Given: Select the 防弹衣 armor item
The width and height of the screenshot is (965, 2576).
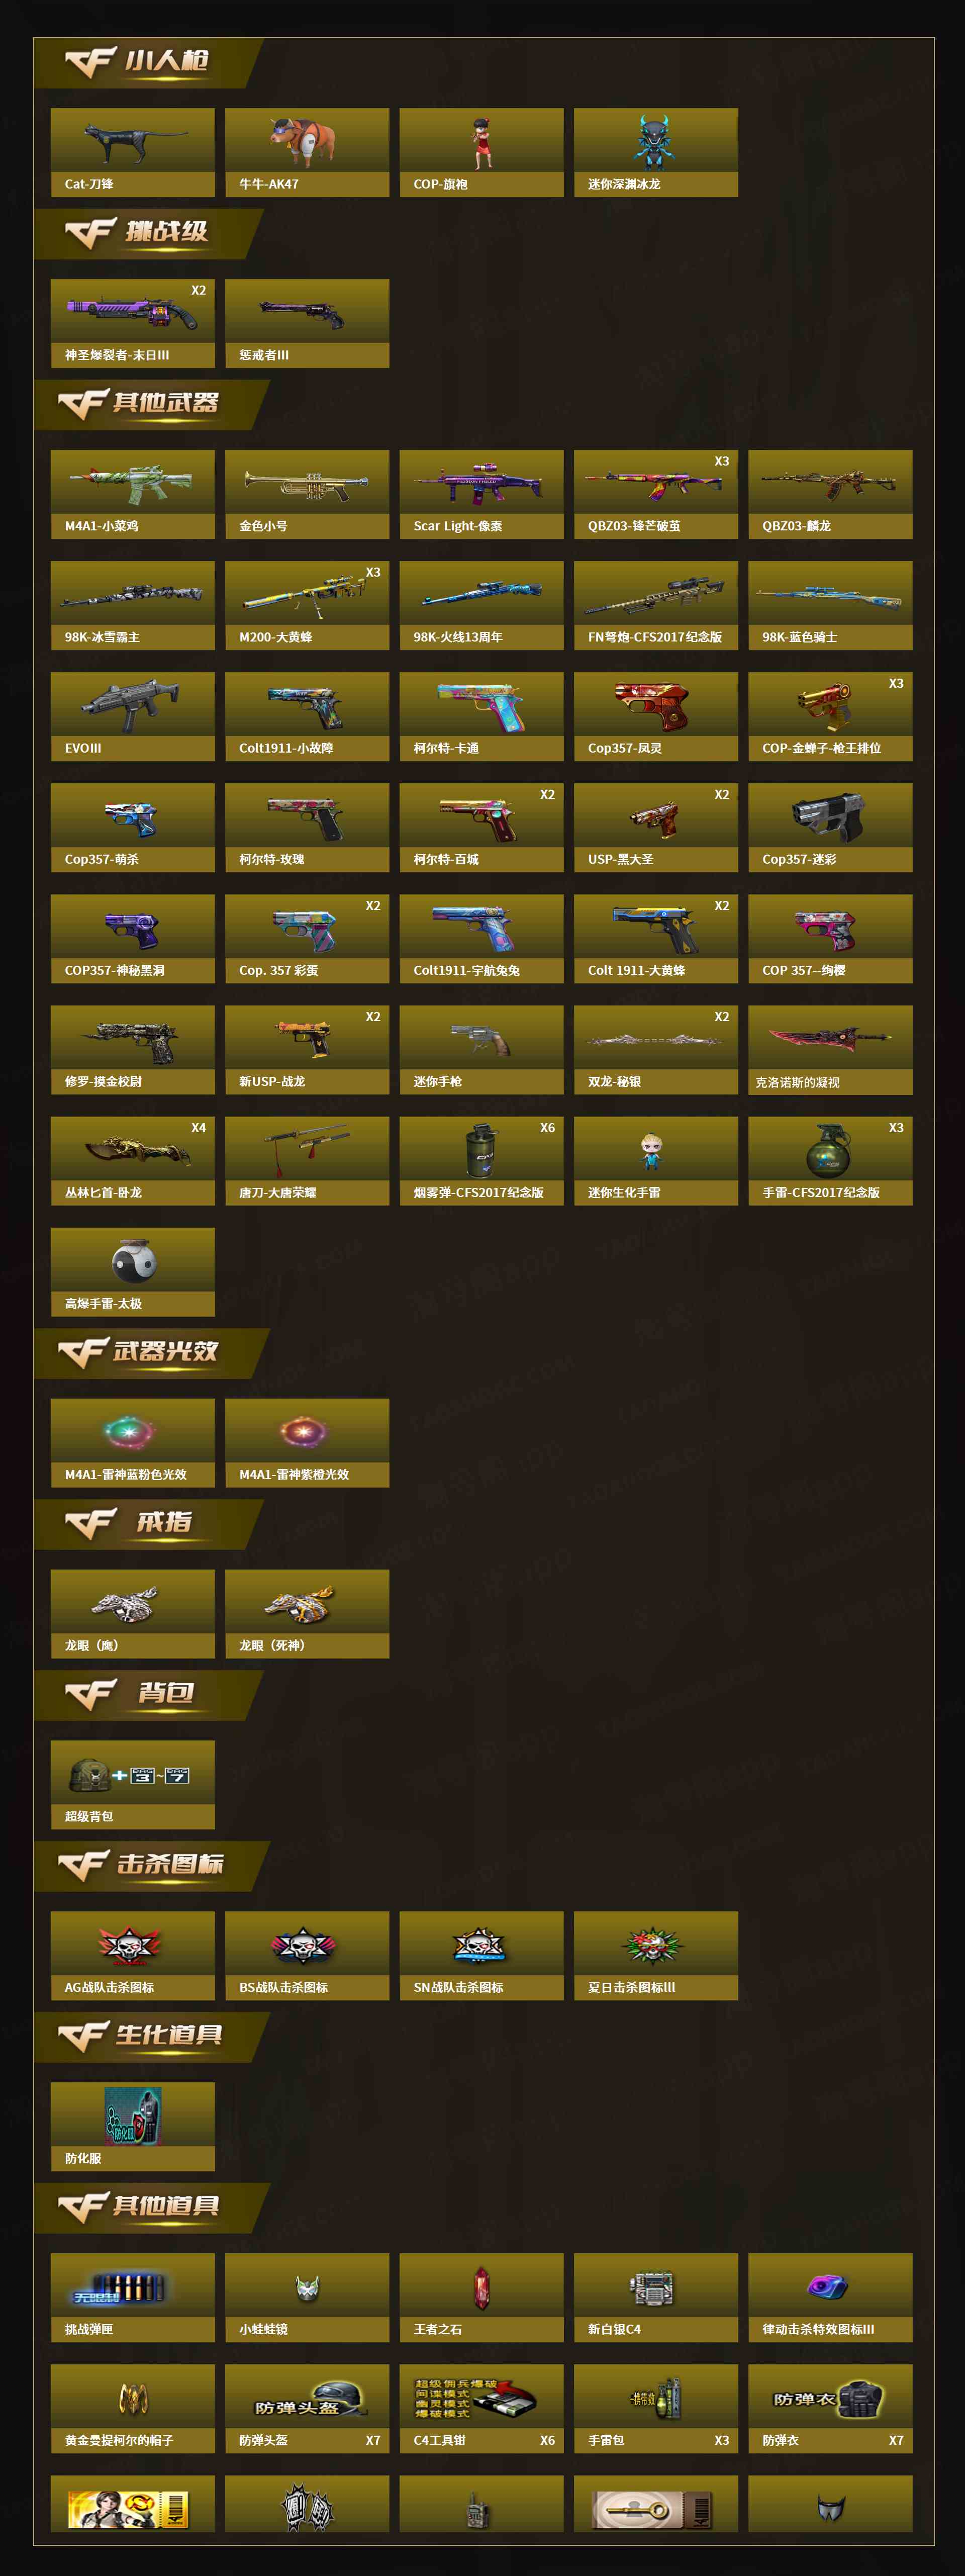Looking at the screenshot, I should pyautogui.click(x=830, y=2409).
